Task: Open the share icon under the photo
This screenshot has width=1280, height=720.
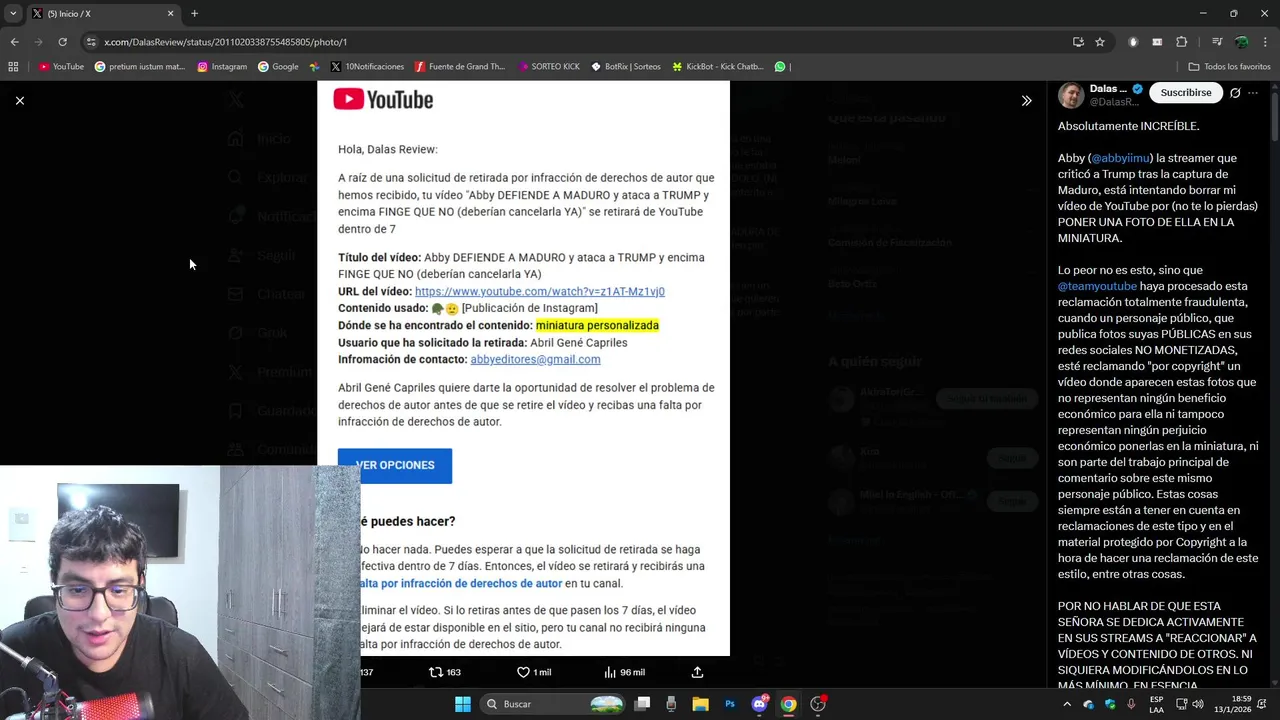Action: (x=697, y=672)
